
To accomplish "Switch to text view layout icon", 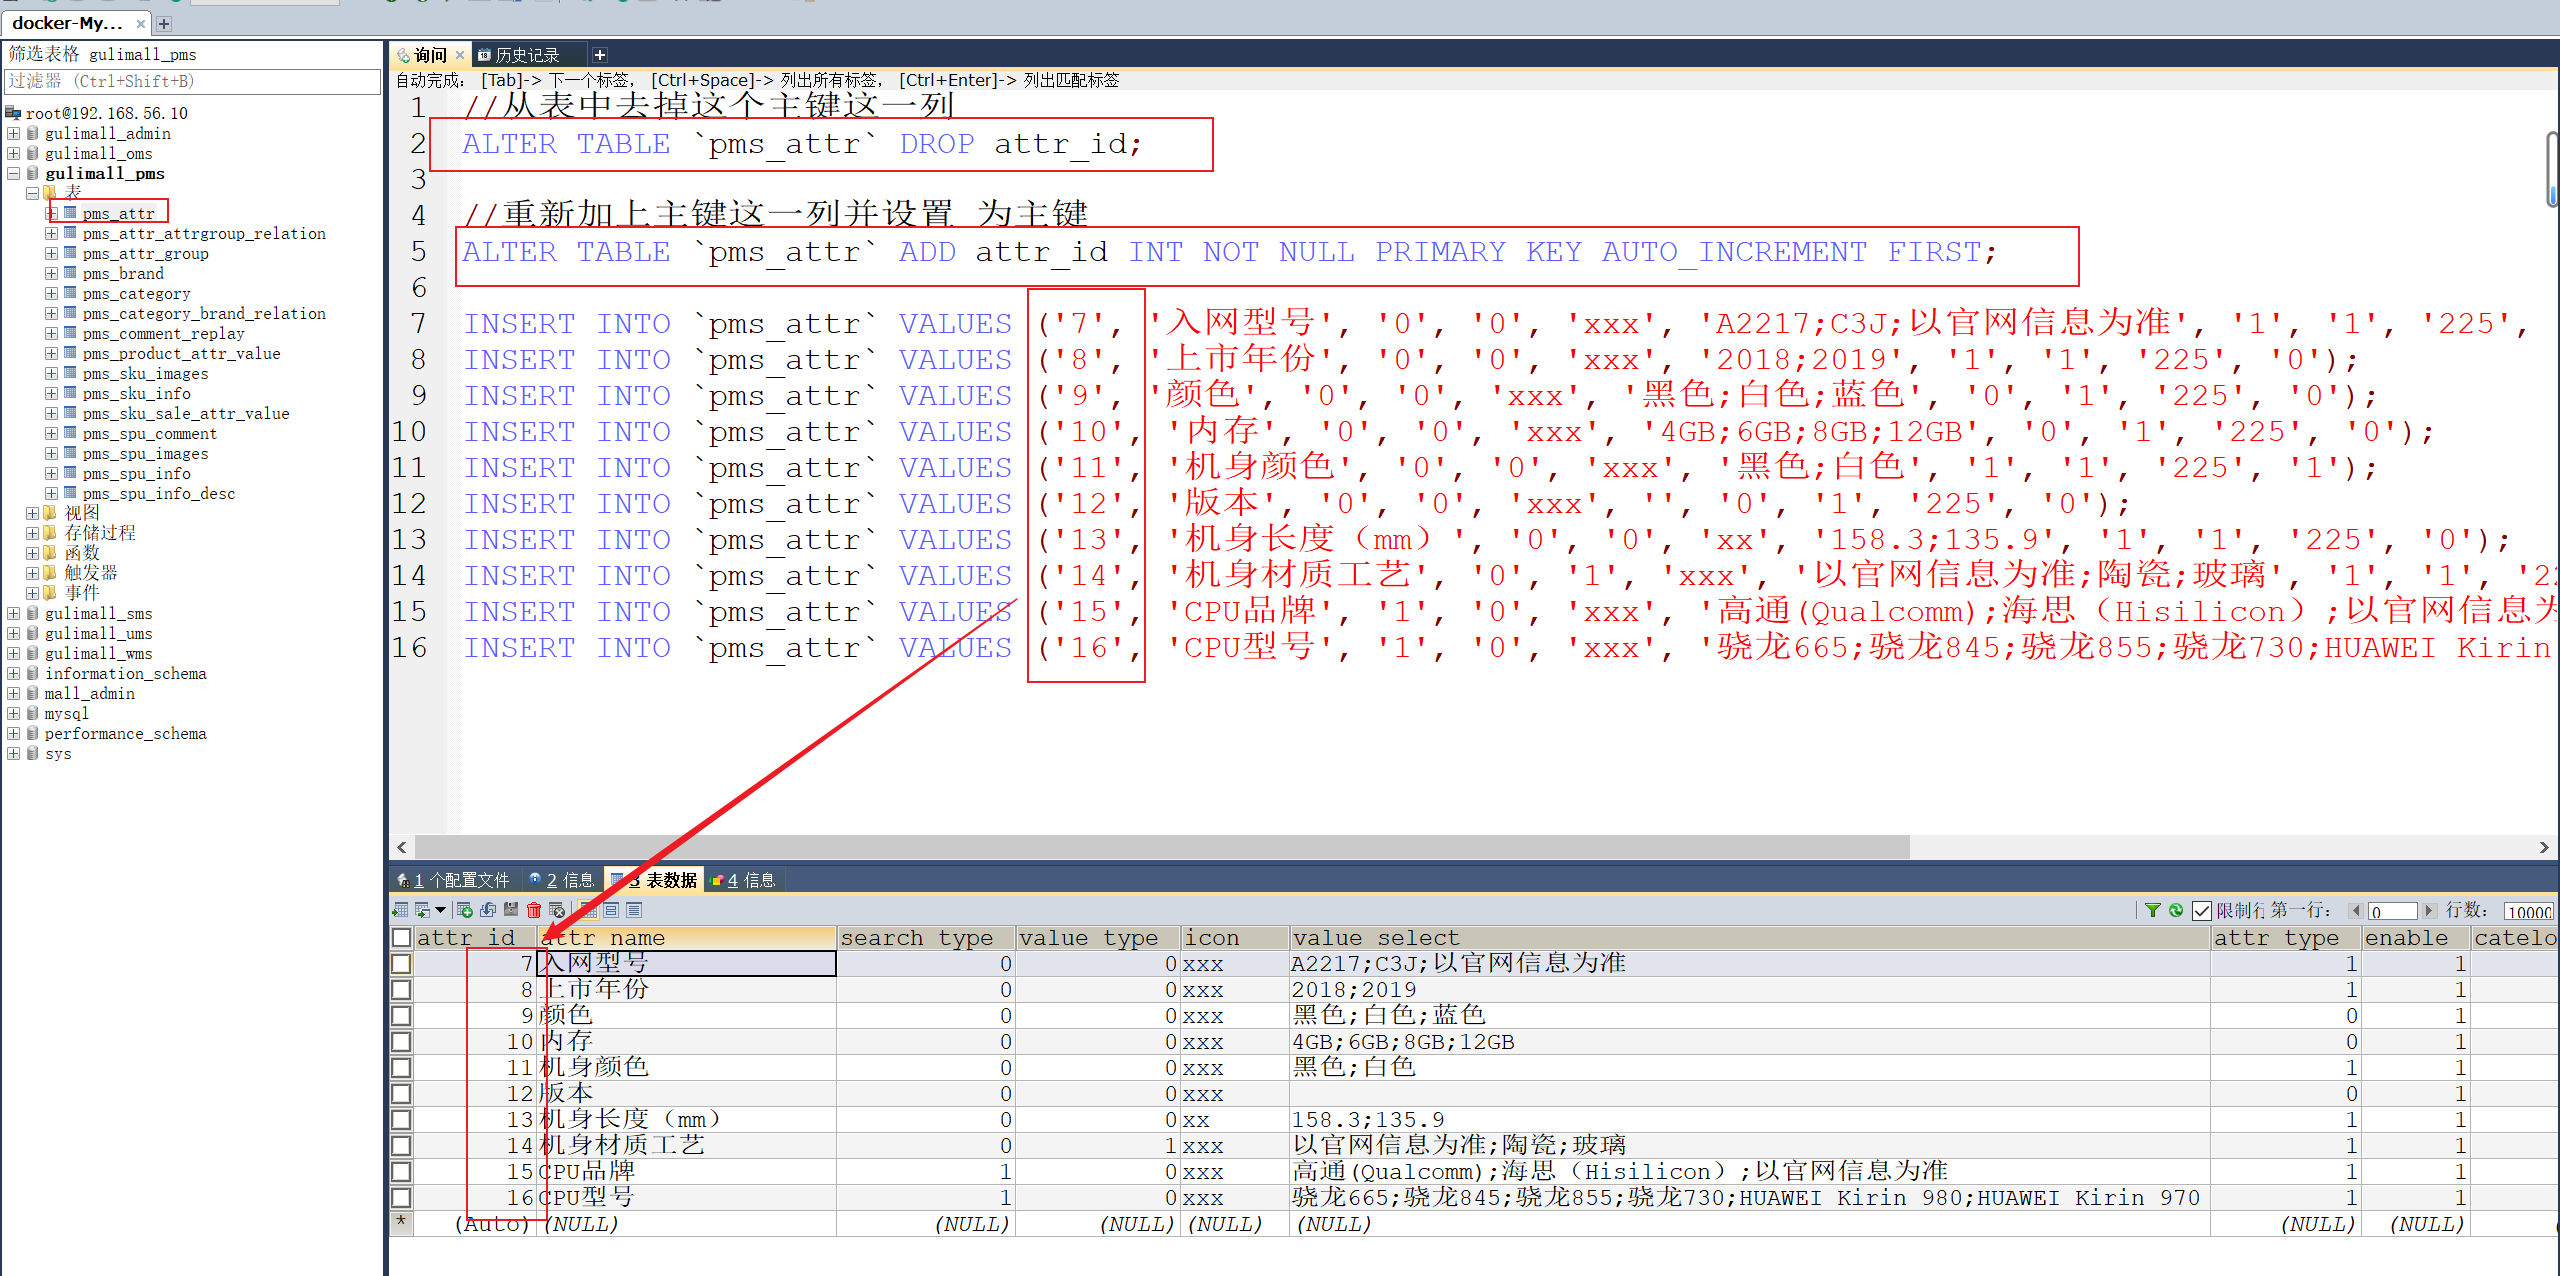I will coord(634,910).
